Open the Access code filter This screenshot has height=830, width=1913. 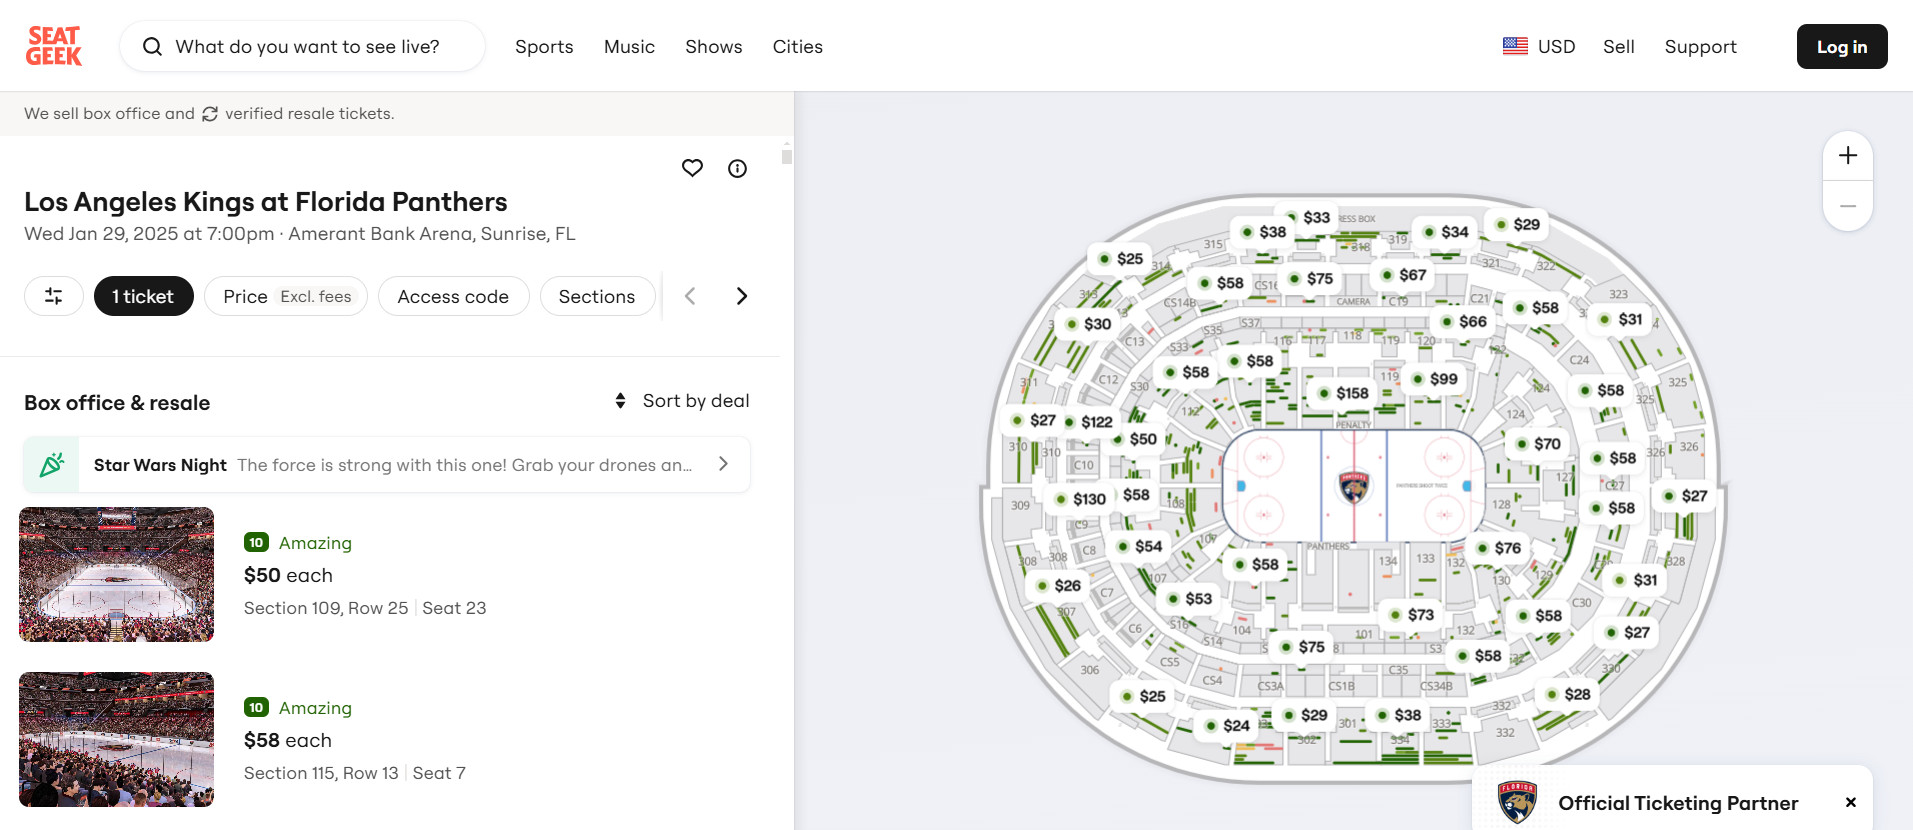click(453, 296)
